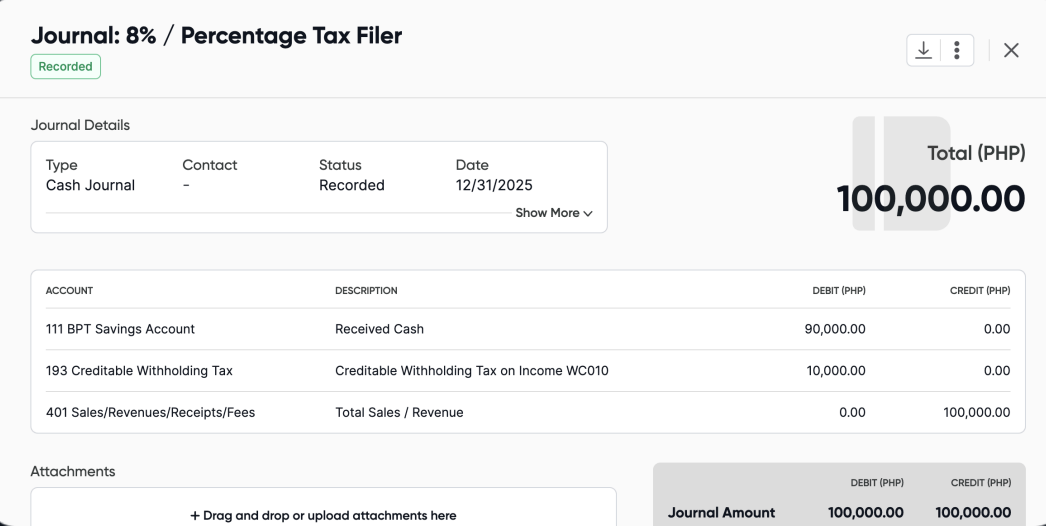The image size is (1046, 526).
Task: Click the Cash Journal type value
Action: tap(90, 185)
